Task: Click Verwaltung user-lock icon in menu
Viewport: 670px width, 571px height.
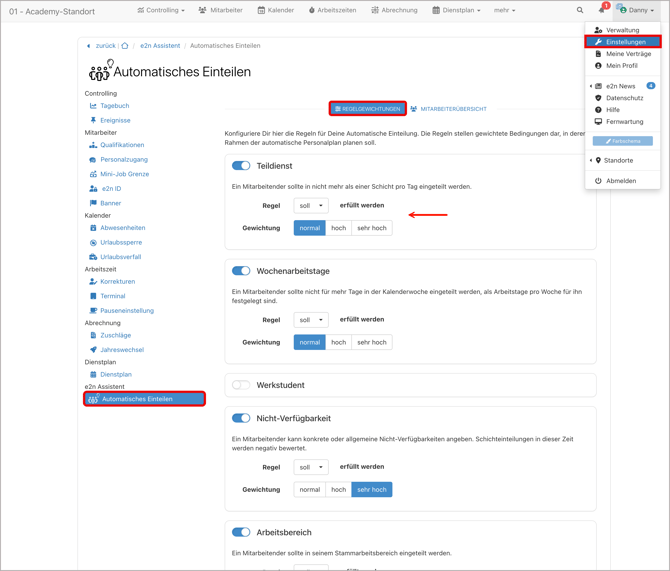Action: (x=599, y=30)
